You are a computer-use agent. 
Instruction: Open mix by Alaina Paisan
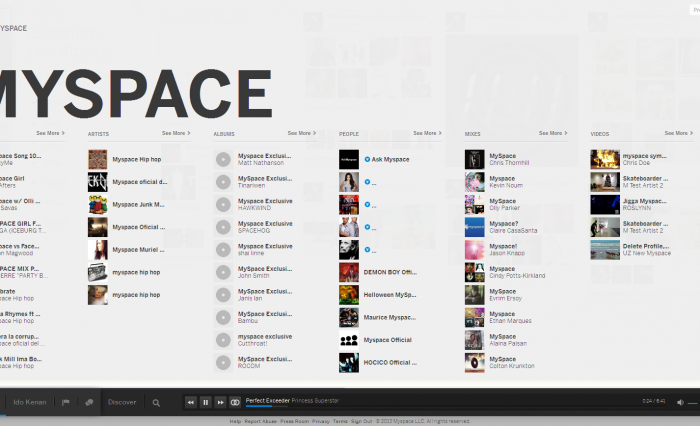475,340
